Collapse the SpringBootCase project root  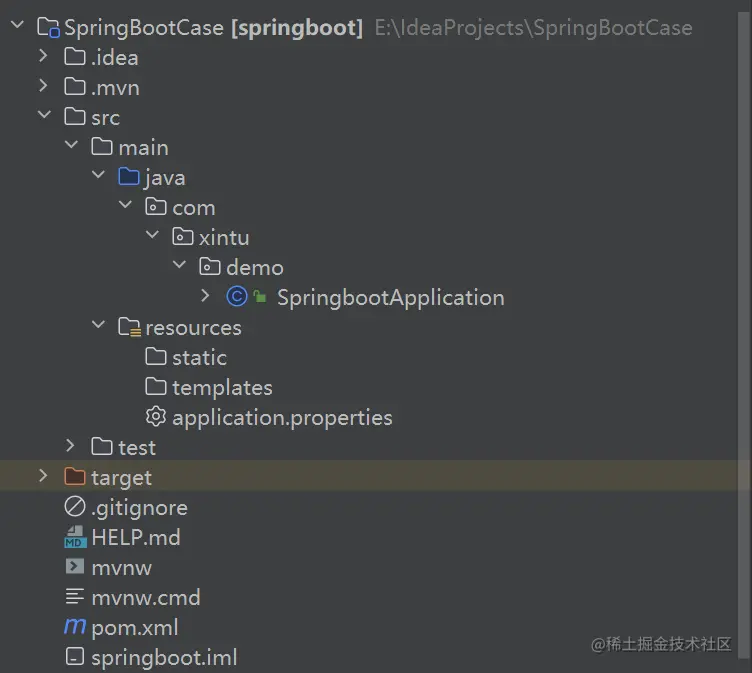click(x=16, y=27)
